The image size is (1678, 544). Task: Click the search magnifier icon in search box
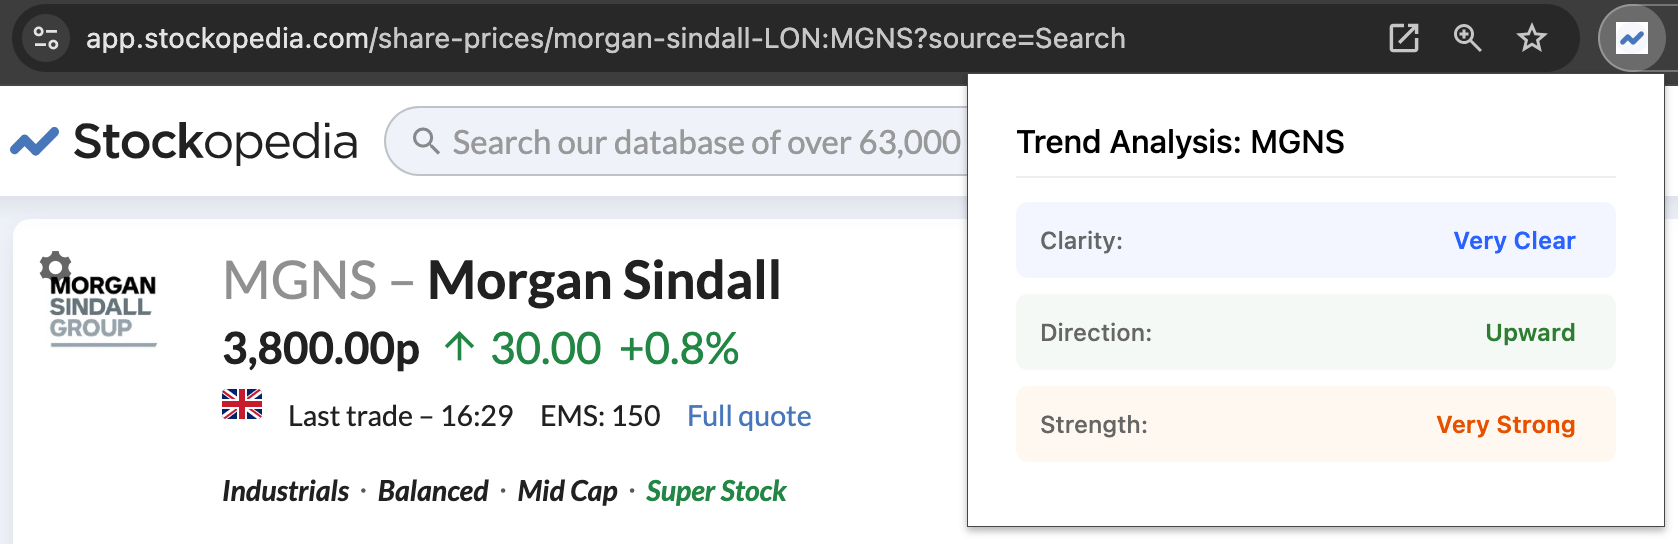click(426, 141)
